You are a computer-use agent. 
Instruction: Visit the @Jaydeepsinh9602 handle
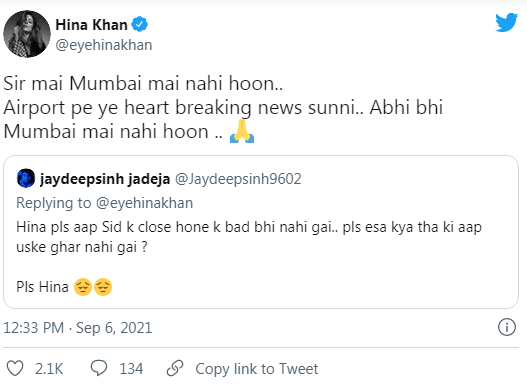(238, 179)
